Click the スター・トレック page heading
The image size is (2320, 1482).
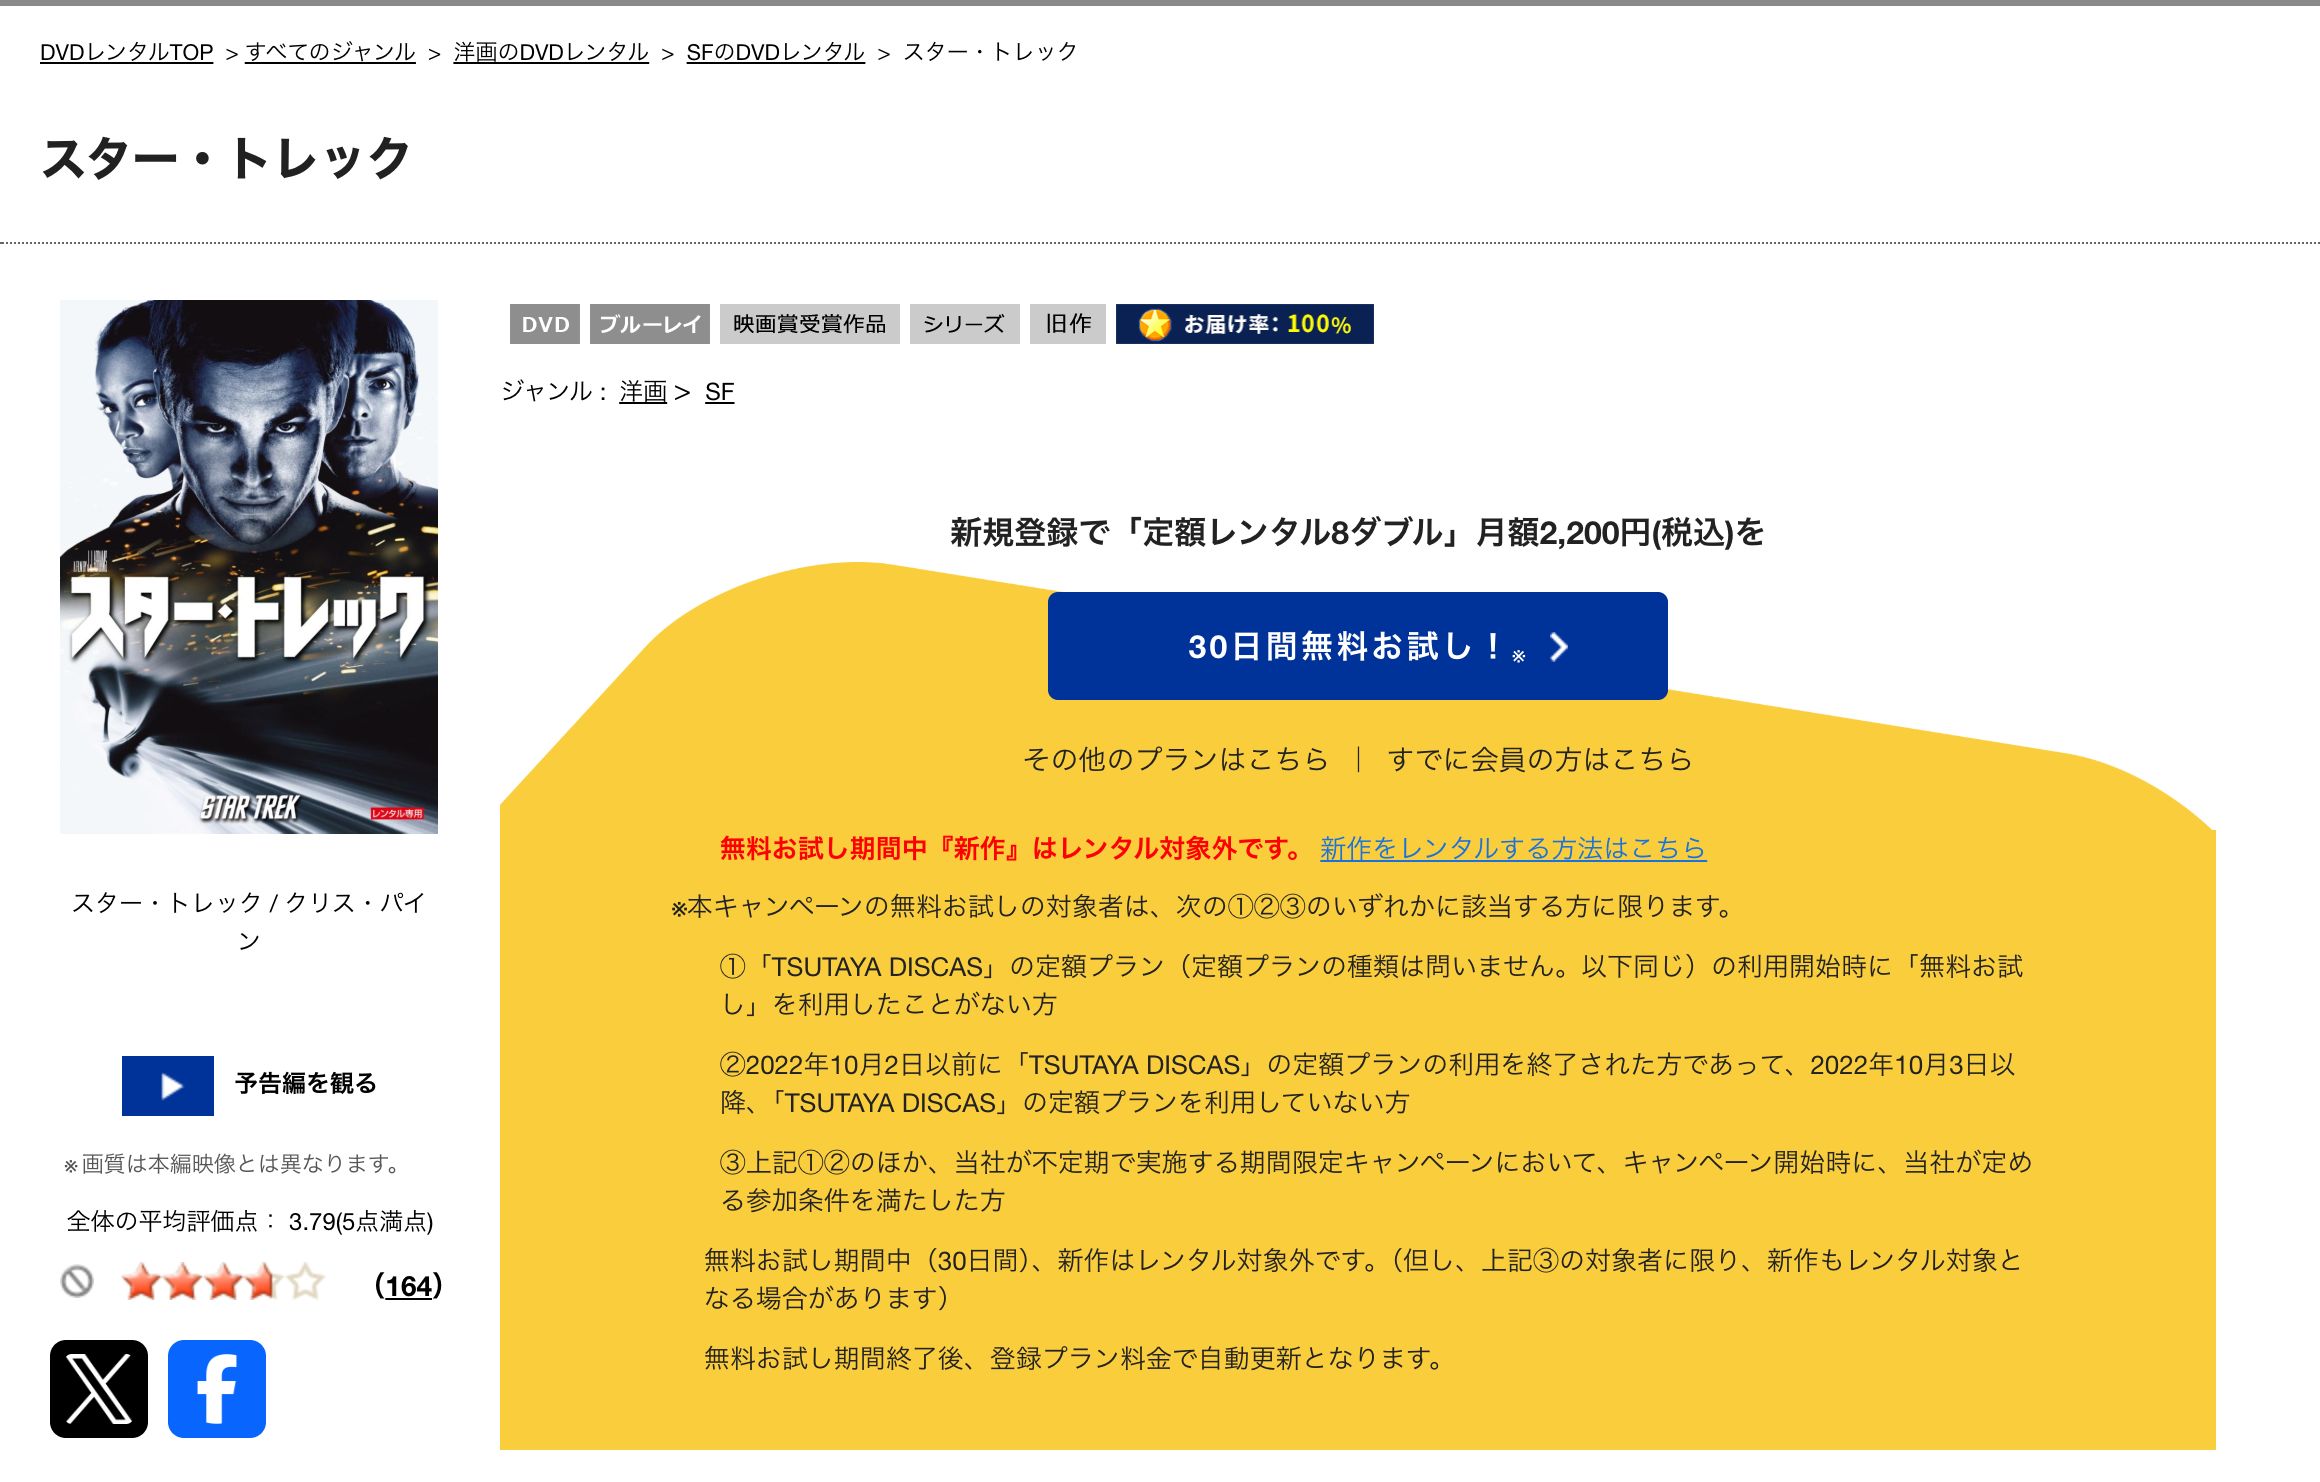[x=226, y=159]
